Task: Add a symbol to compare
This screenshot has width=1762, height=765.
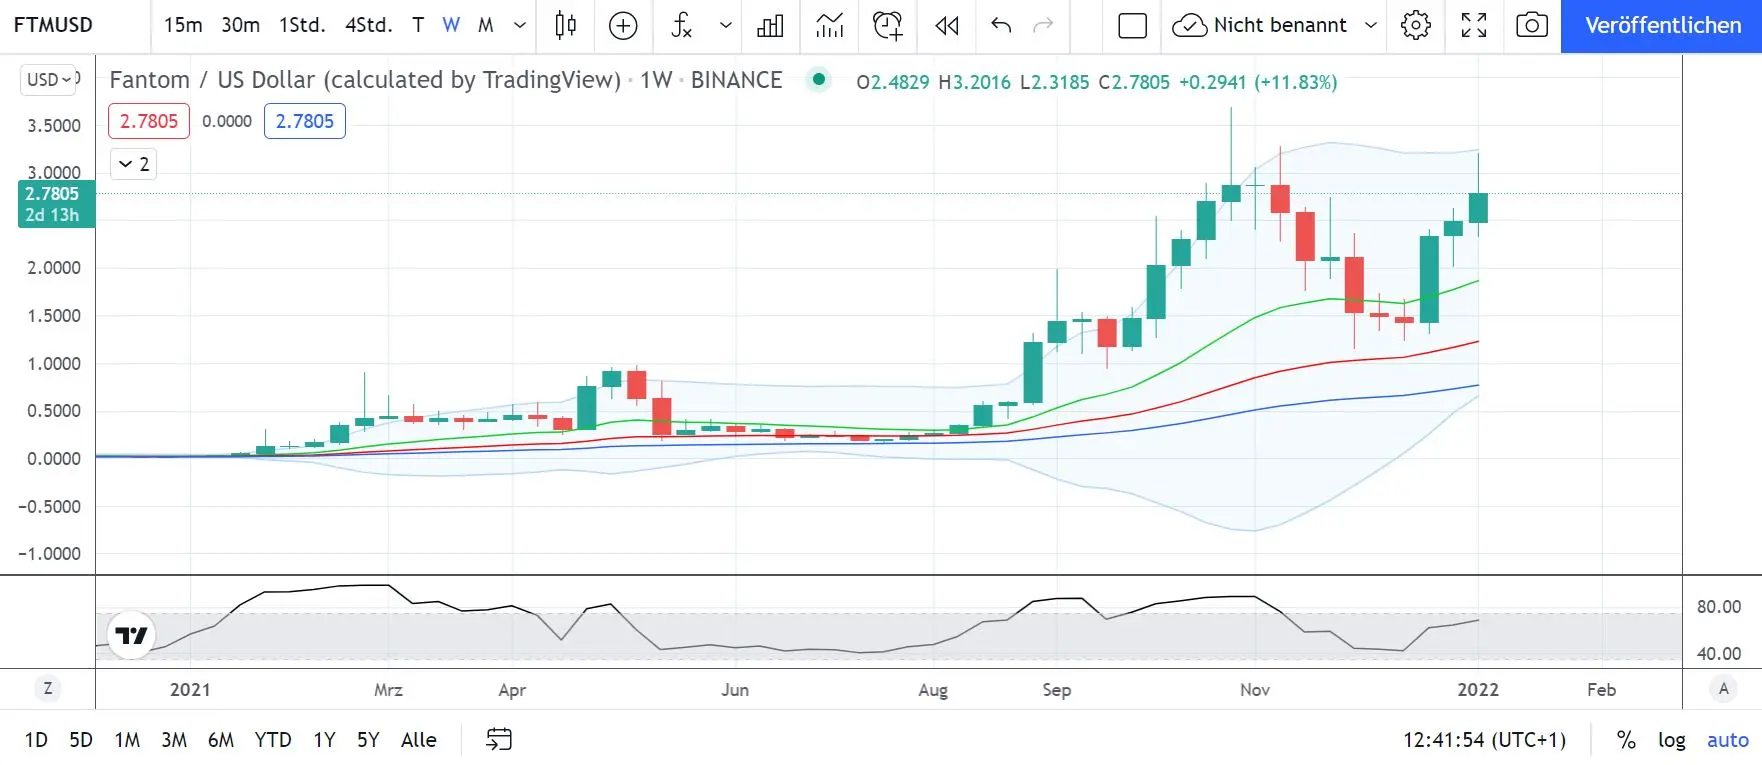Action: pos(623,25)
